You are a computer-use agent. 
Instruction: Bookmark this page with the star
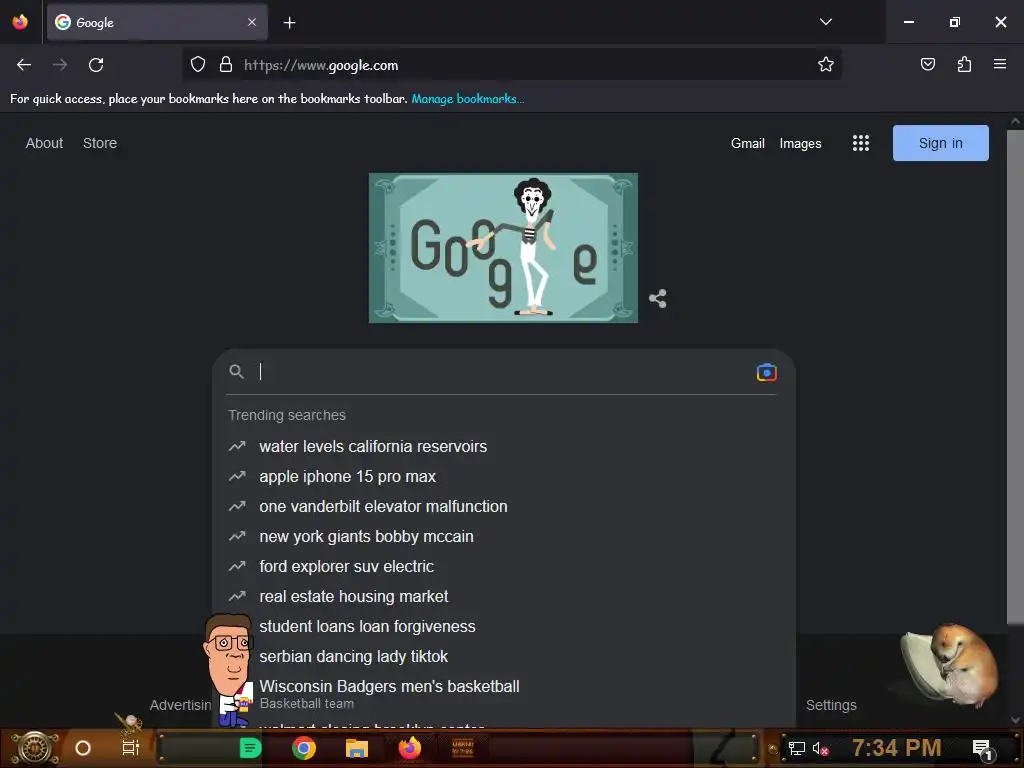click(825, 64)
